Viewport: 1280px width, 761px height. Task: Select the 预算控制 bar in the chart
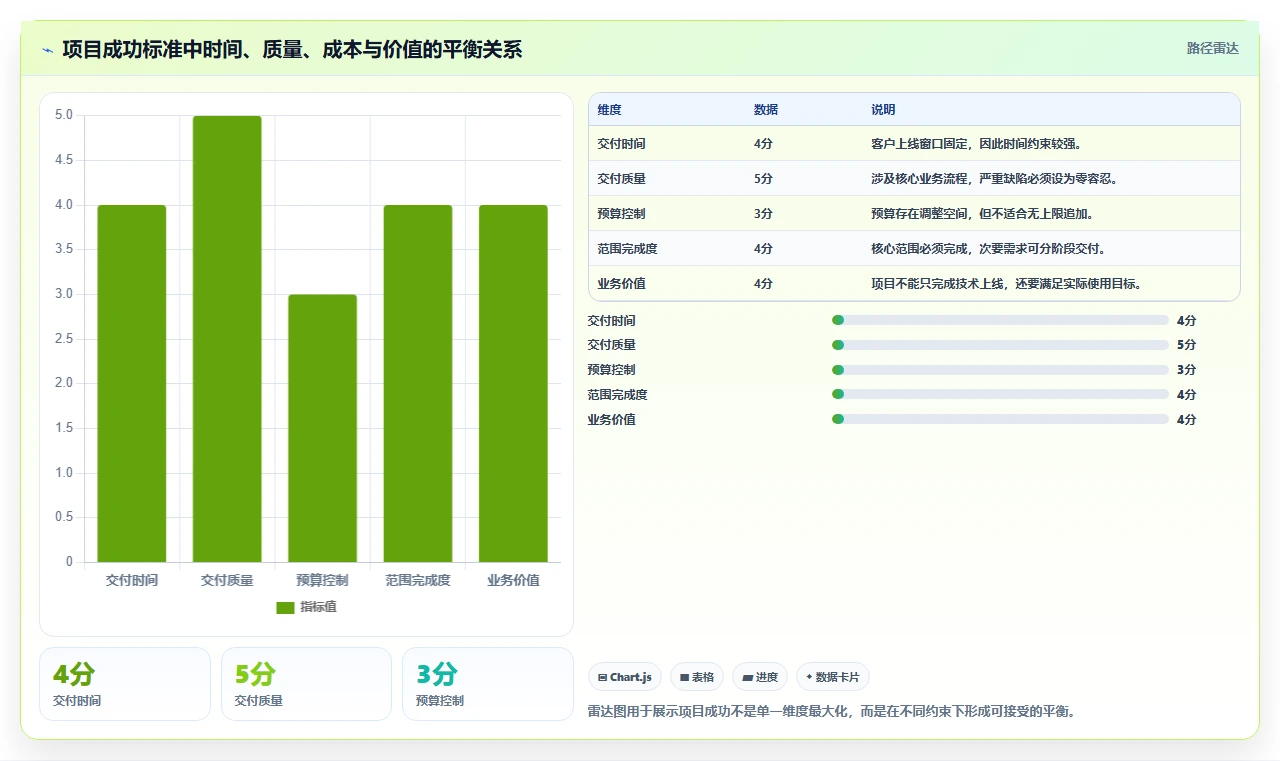click(322, 428)
